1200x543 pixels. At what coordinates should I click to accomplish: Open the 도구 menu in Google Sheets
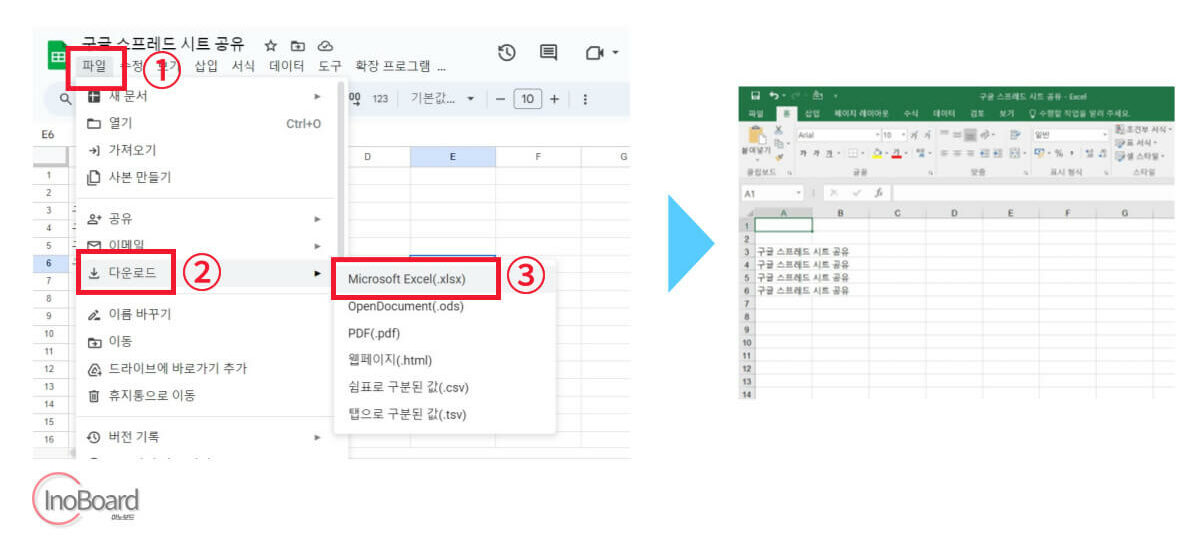click(330, 66)
